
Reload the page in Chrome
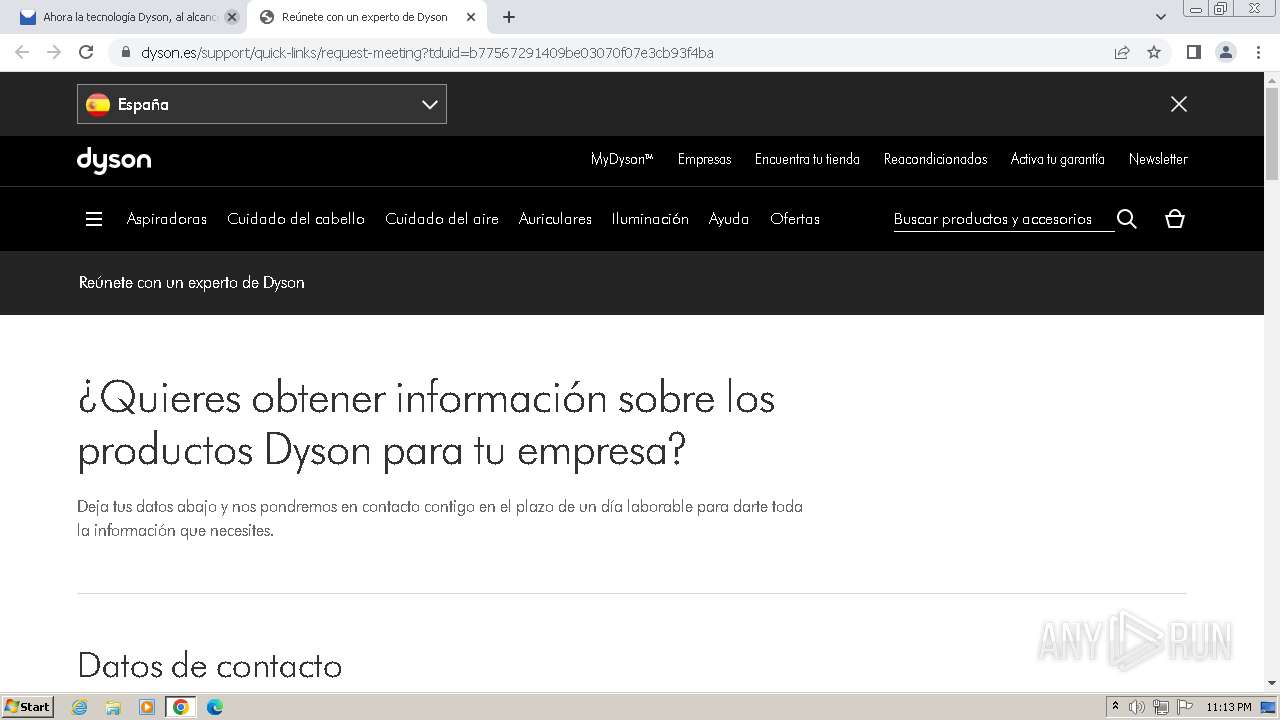86,52
